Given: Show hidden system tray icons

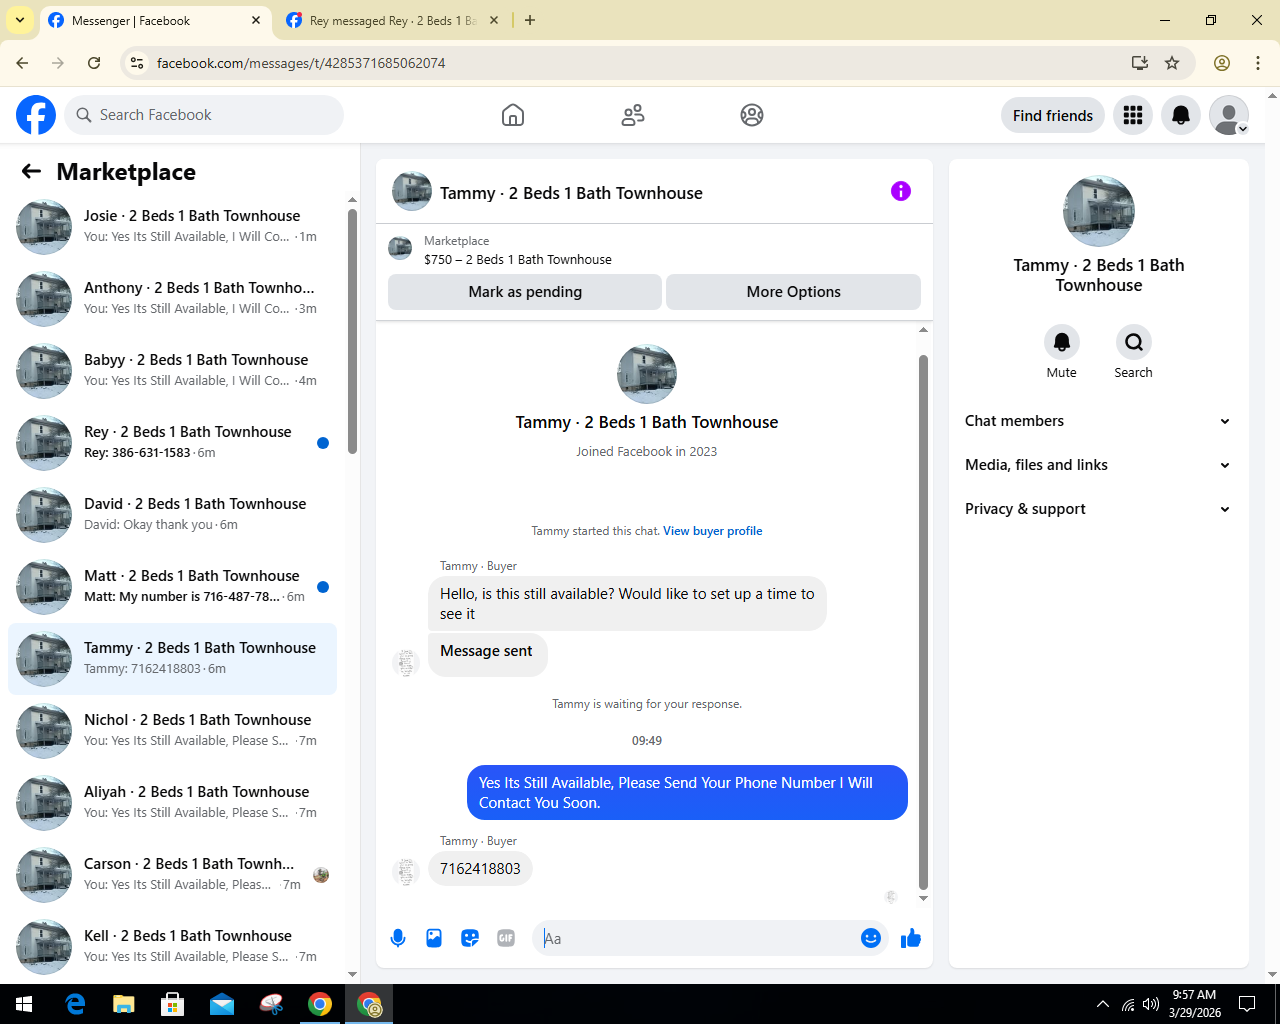Looking at the screenshot, I should 1103,1004.
